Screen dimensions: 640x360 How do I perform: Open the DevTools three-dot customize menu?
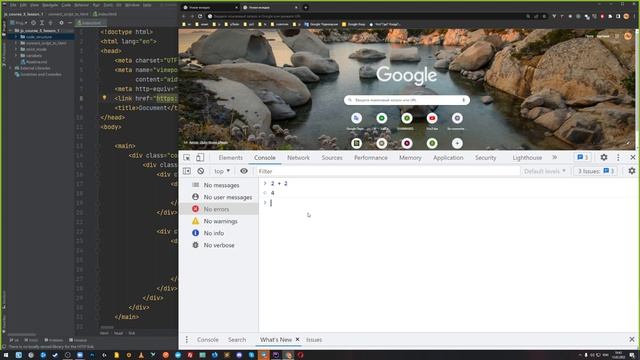click(618, 158)
